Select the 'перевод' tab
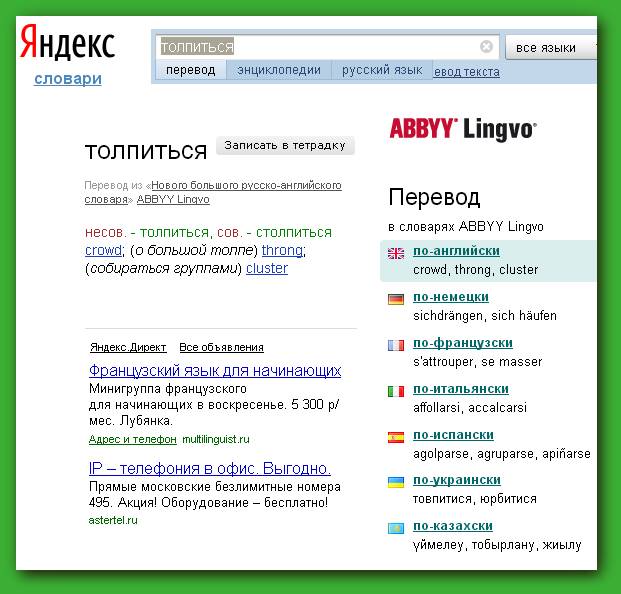This screenshot has width=621, height=594. pos(190,70)
